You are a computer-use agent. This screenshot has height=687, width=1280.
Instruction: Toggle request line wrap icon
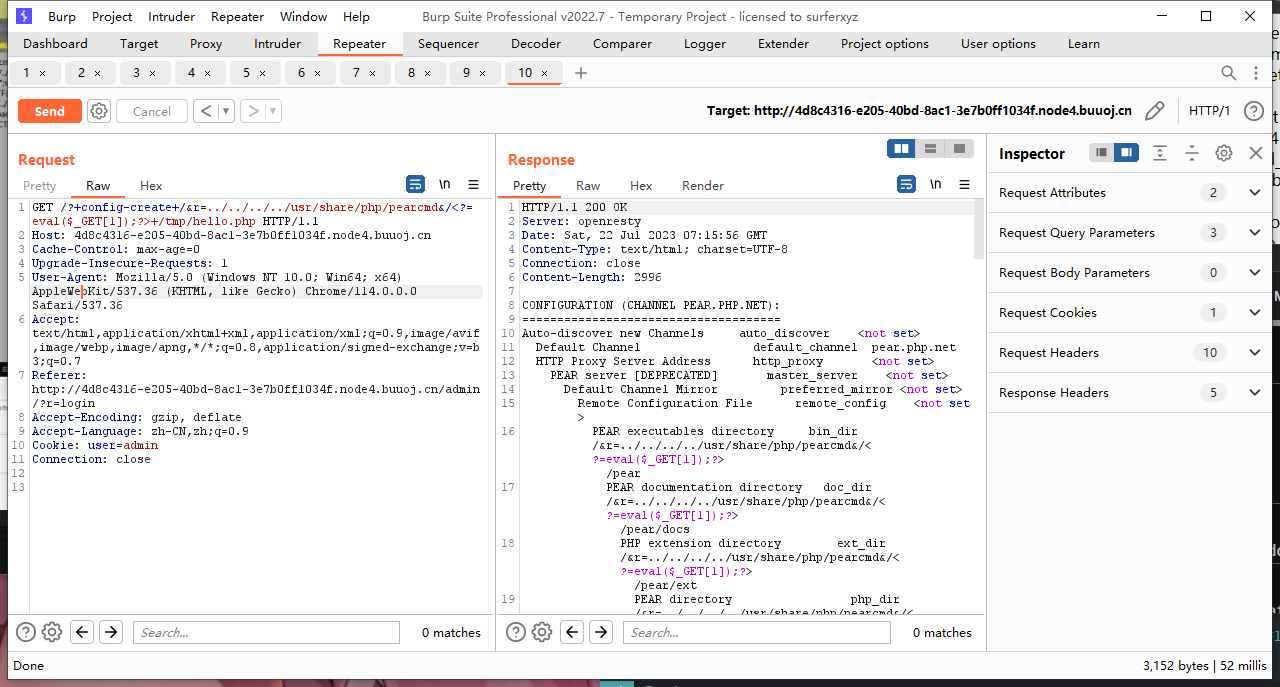tap(415, 184)
